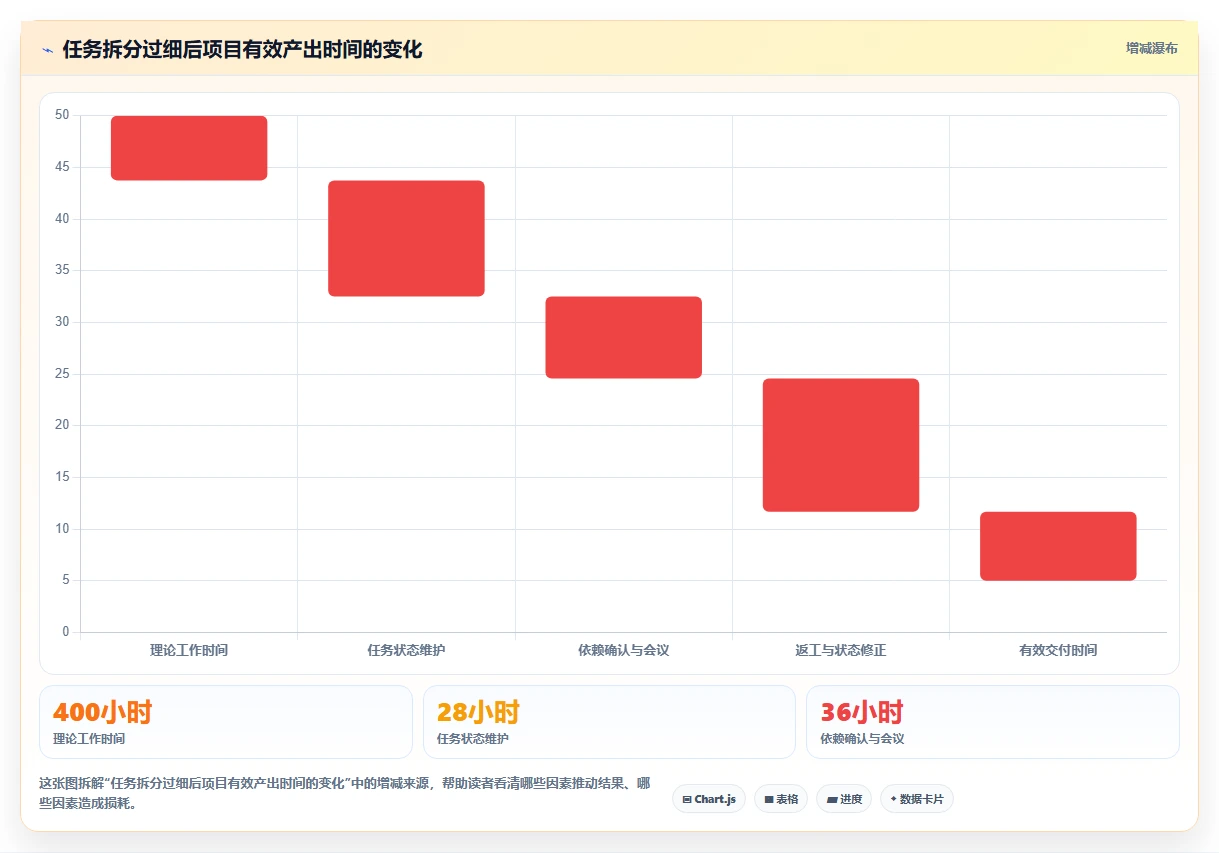Click the 36小时 data card
This screenshot has height=853, width=1219.
tap(993, 722)
